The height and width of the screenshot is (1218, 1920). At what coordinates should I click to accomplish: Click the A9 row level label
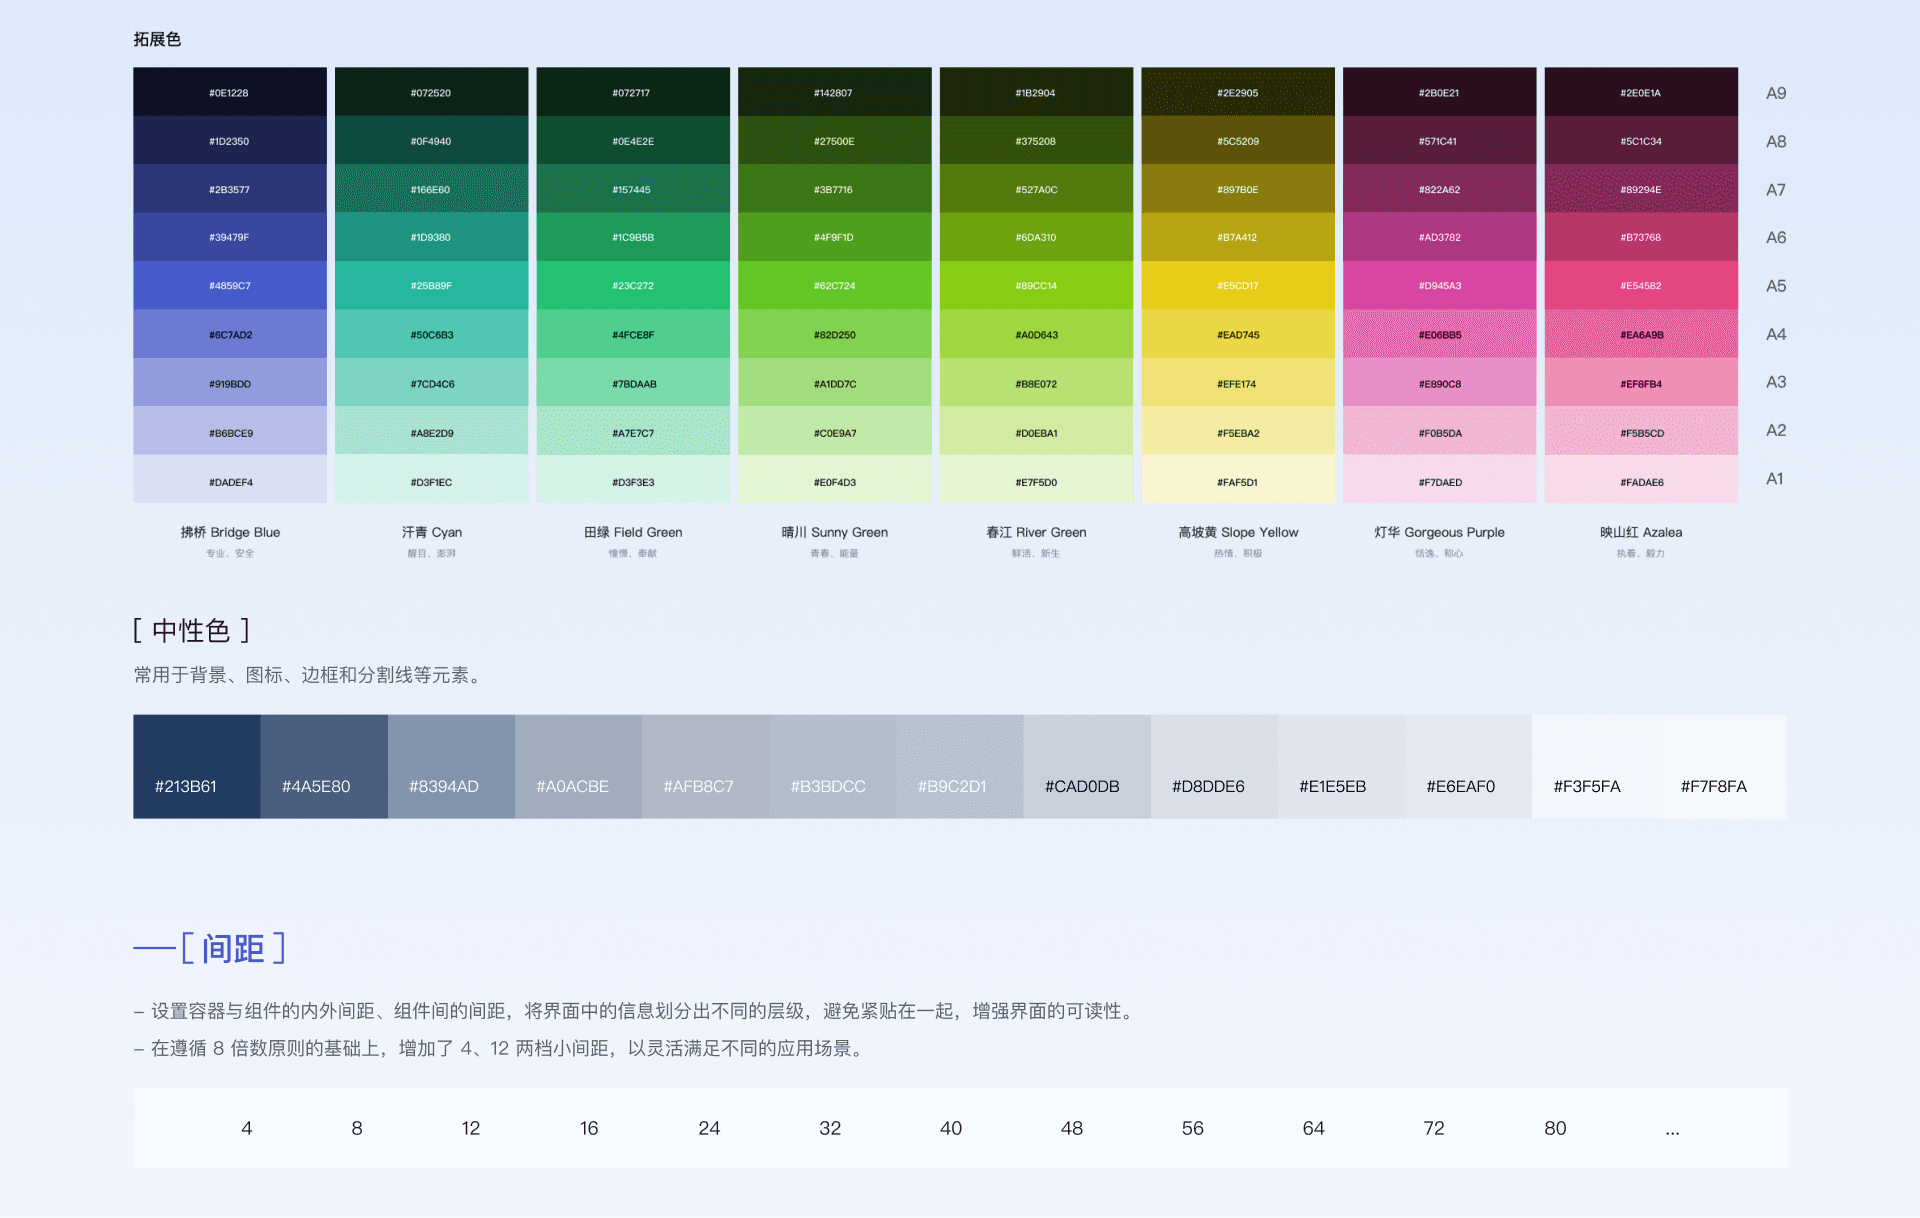point(1775,93)
